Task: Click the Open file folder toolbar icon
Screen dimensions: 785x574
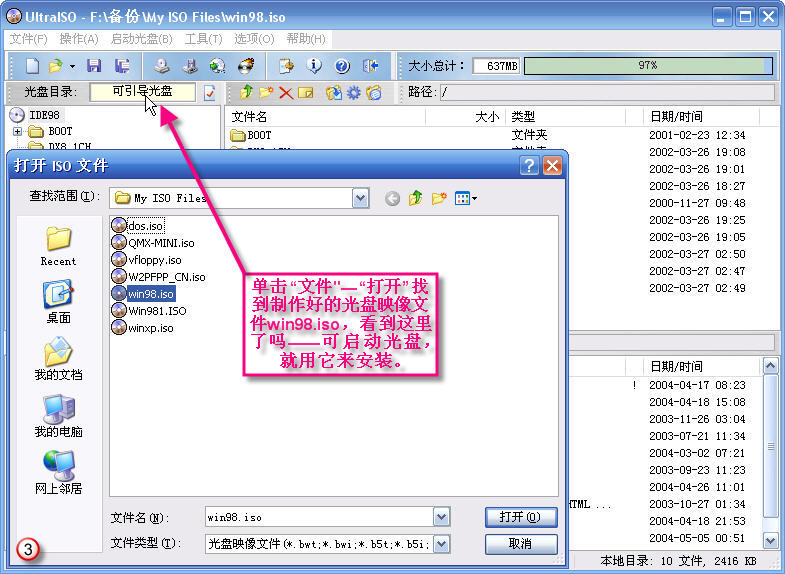Action: coord(55,66)
